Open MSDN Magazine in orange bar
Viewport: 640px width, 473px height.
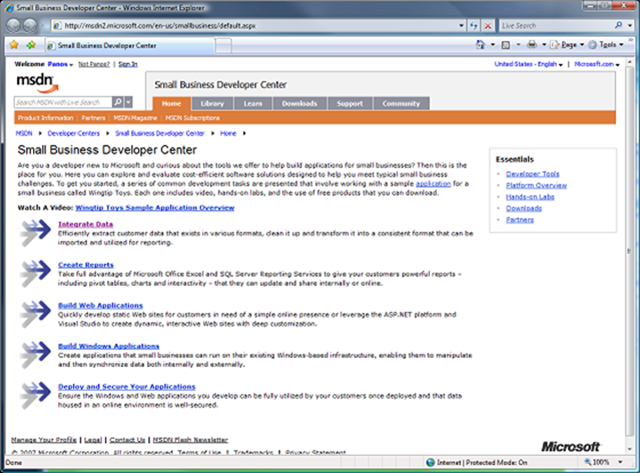point(135,118)
